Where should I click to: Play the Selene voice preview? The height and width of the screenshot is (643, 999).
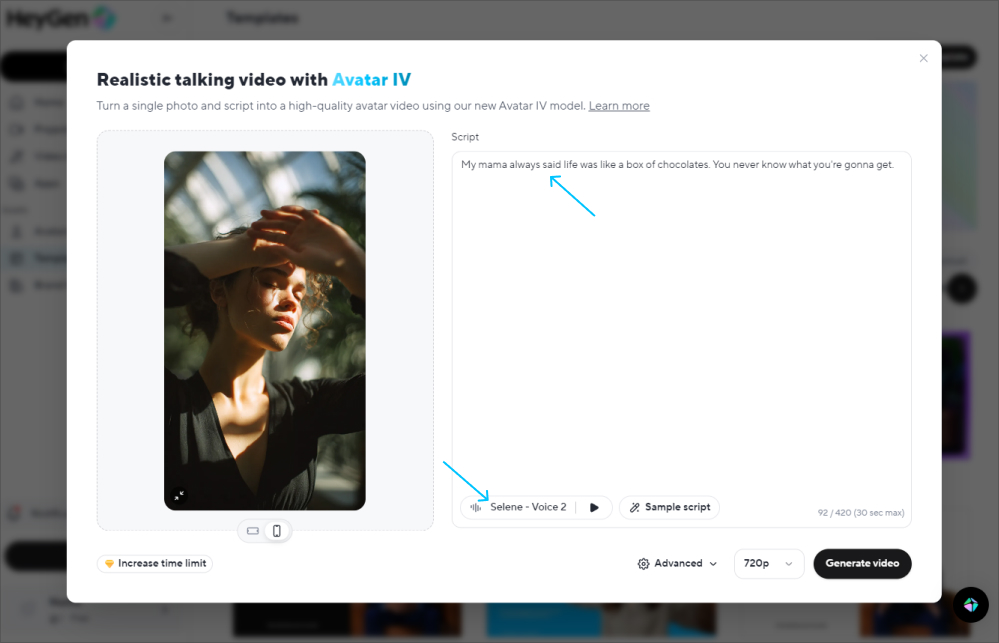[x=594, y=508]
